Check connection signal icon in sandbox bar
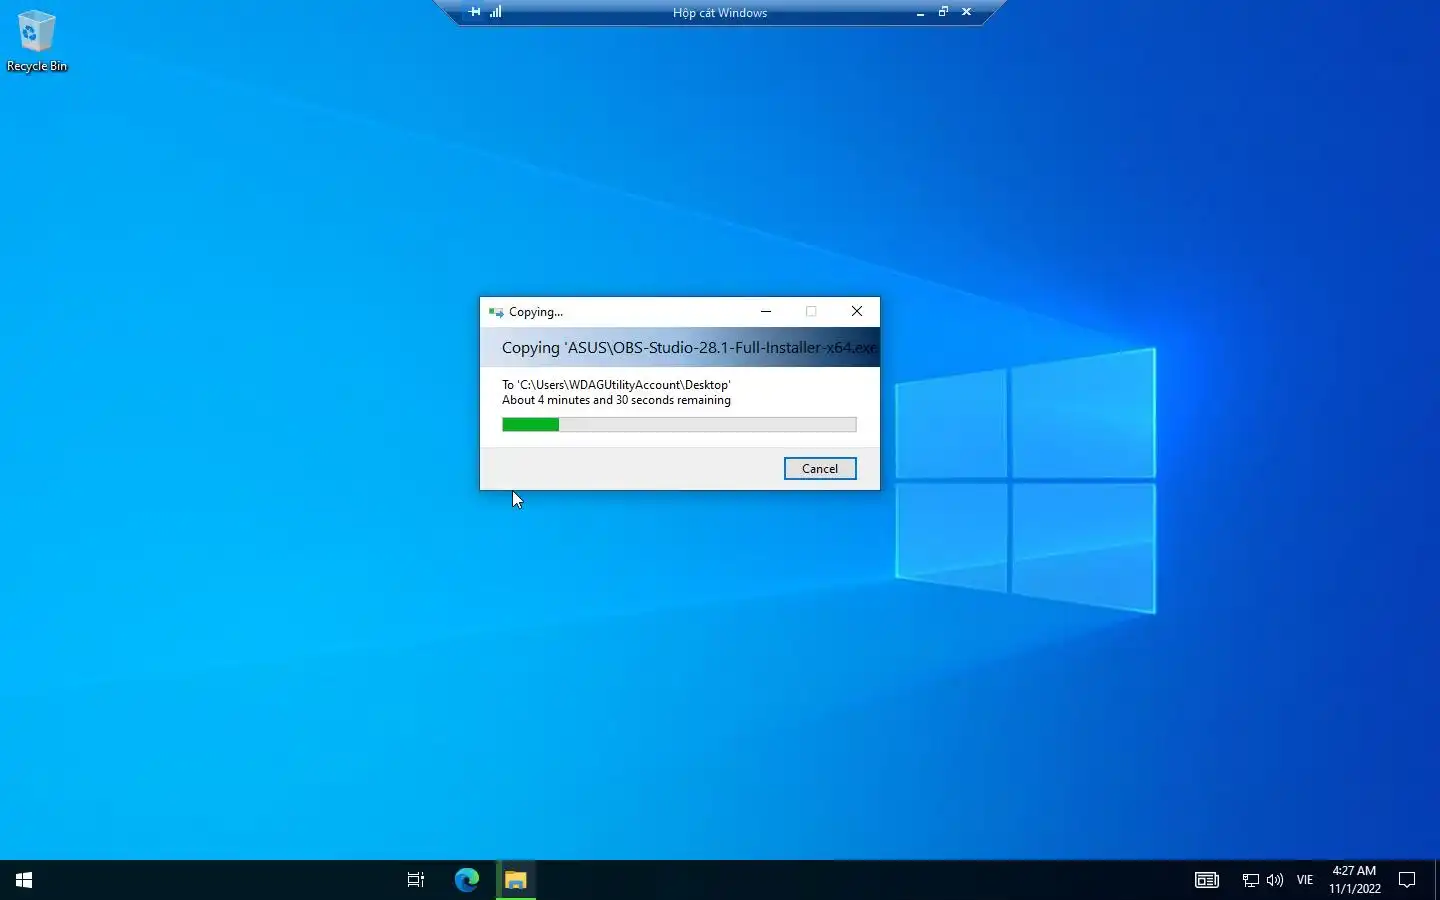1440x900 pixels. (x=496, y=12)
